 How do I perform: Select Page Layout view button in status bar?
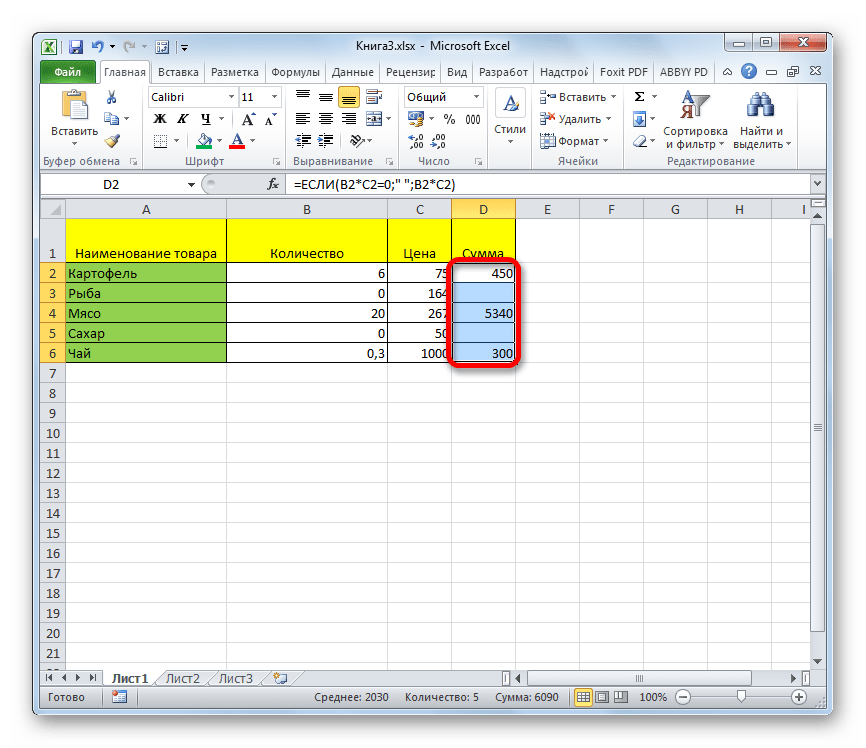click(602, 697)
